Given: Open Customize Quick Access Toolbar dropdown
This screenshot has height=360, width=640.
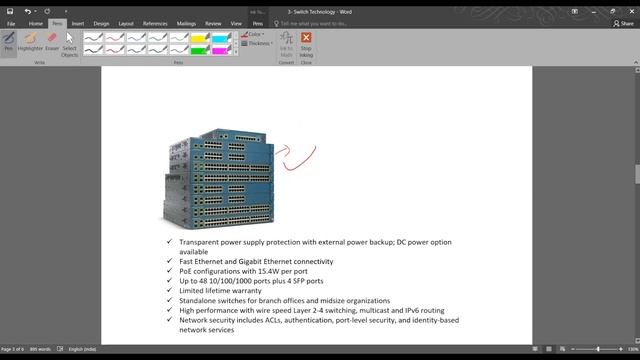Looking at the screenshot, I should 66,11.
